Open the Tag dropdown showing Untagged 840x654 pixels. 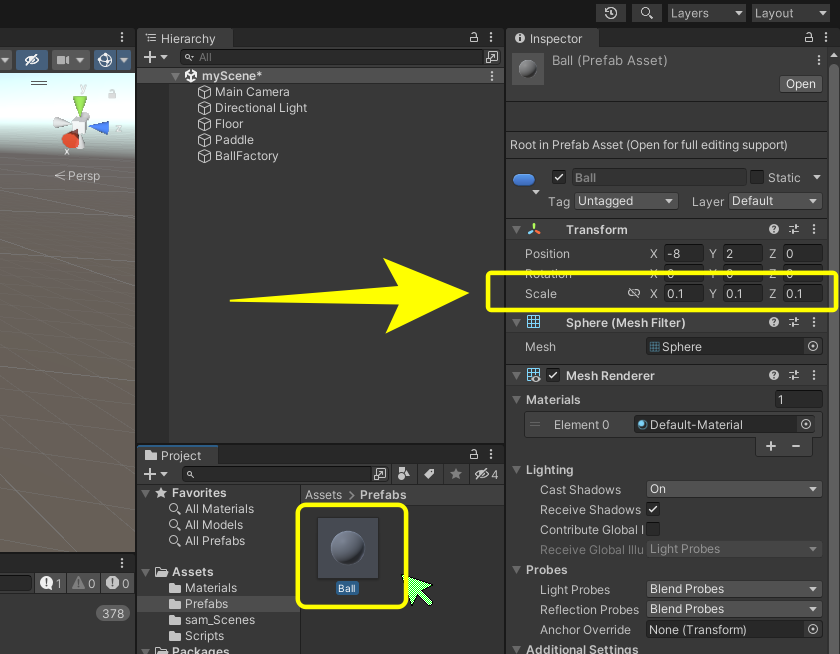tap(626, 201)
